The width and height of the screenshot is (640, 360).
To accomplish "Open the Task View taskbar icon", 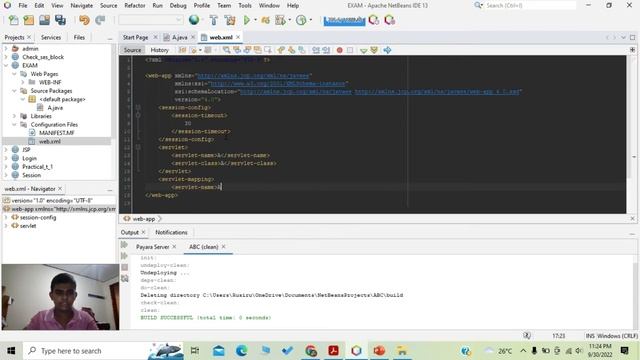I will (x=195, y=351).
